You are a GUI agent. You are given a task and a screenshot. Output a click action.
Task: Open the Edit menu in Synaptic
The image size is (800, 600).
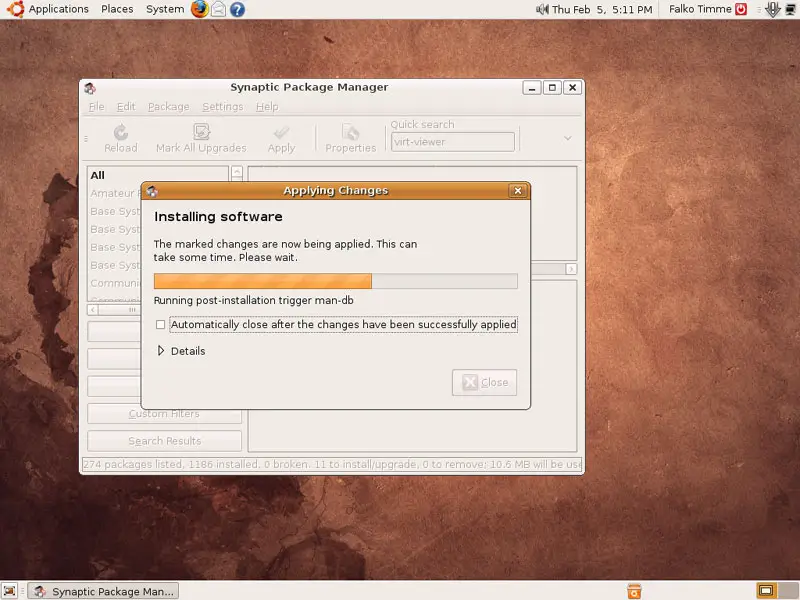tap(126, 107)
